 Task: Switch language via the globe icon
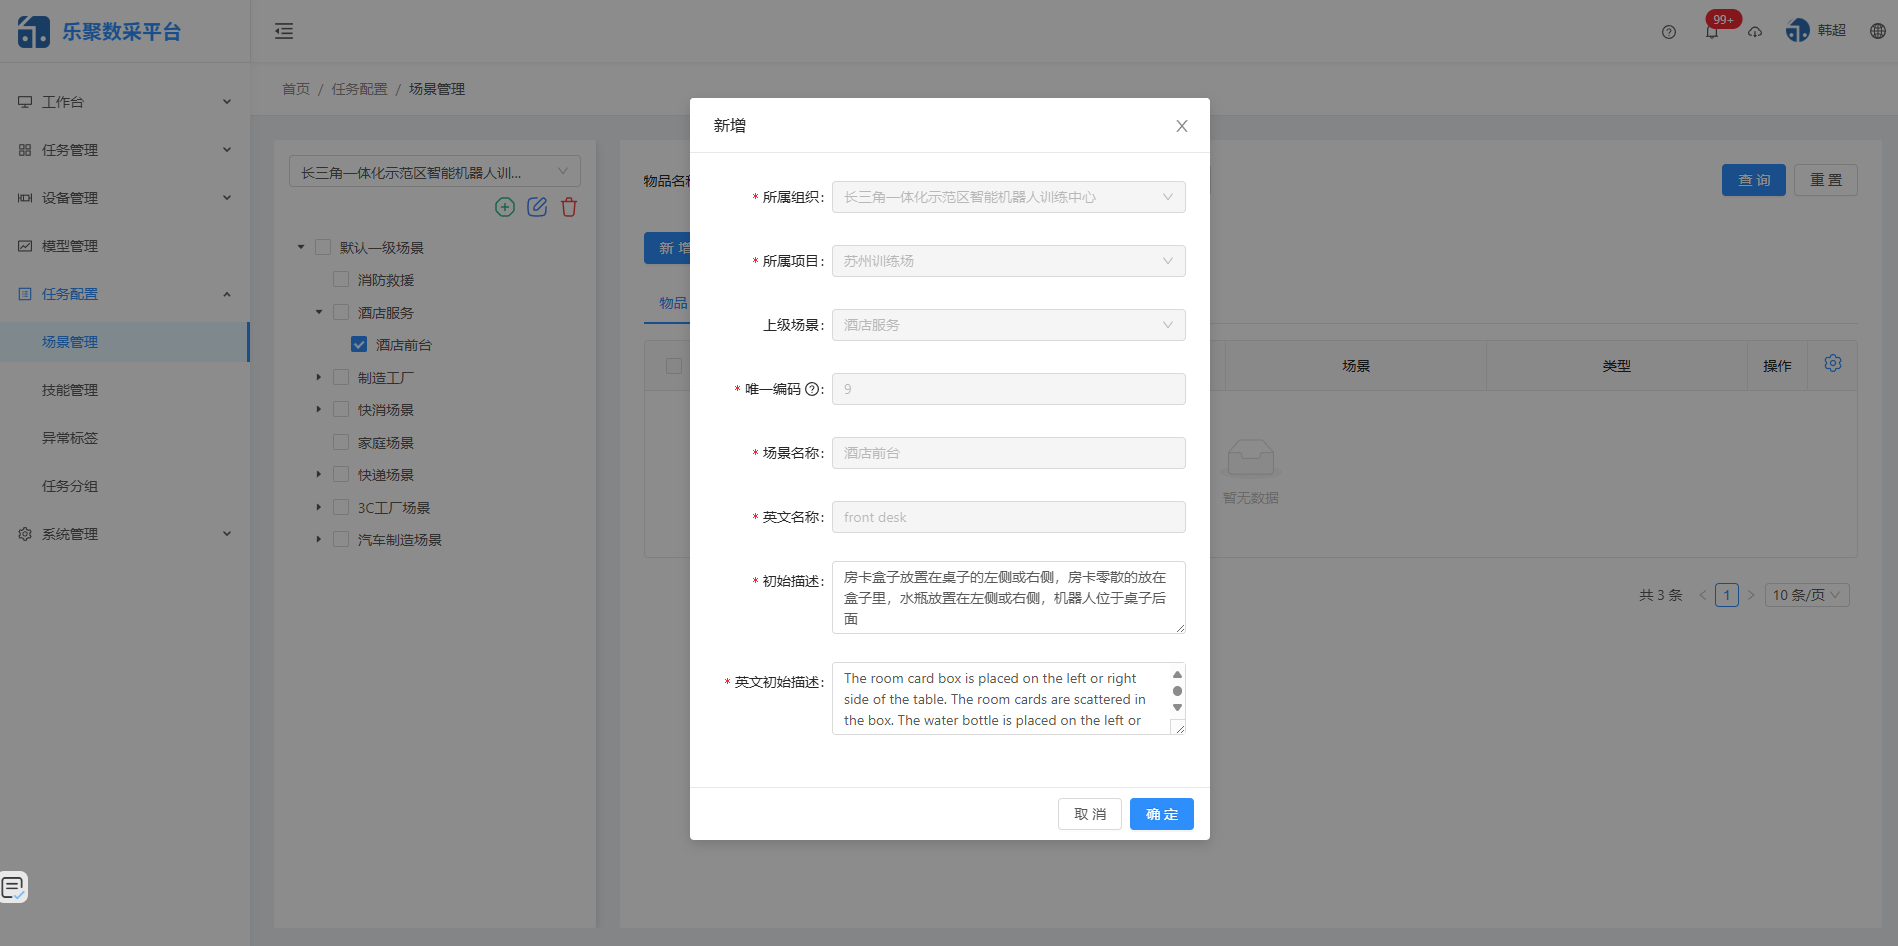[1877, 30]
